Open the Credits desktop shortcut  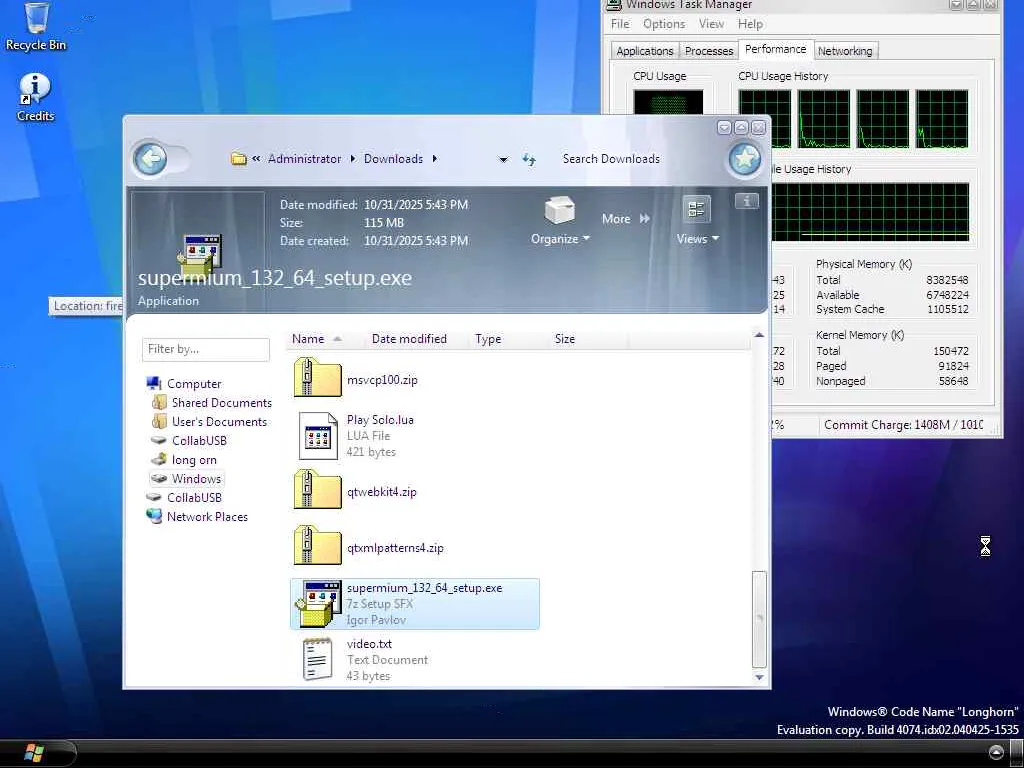(35, 98)
